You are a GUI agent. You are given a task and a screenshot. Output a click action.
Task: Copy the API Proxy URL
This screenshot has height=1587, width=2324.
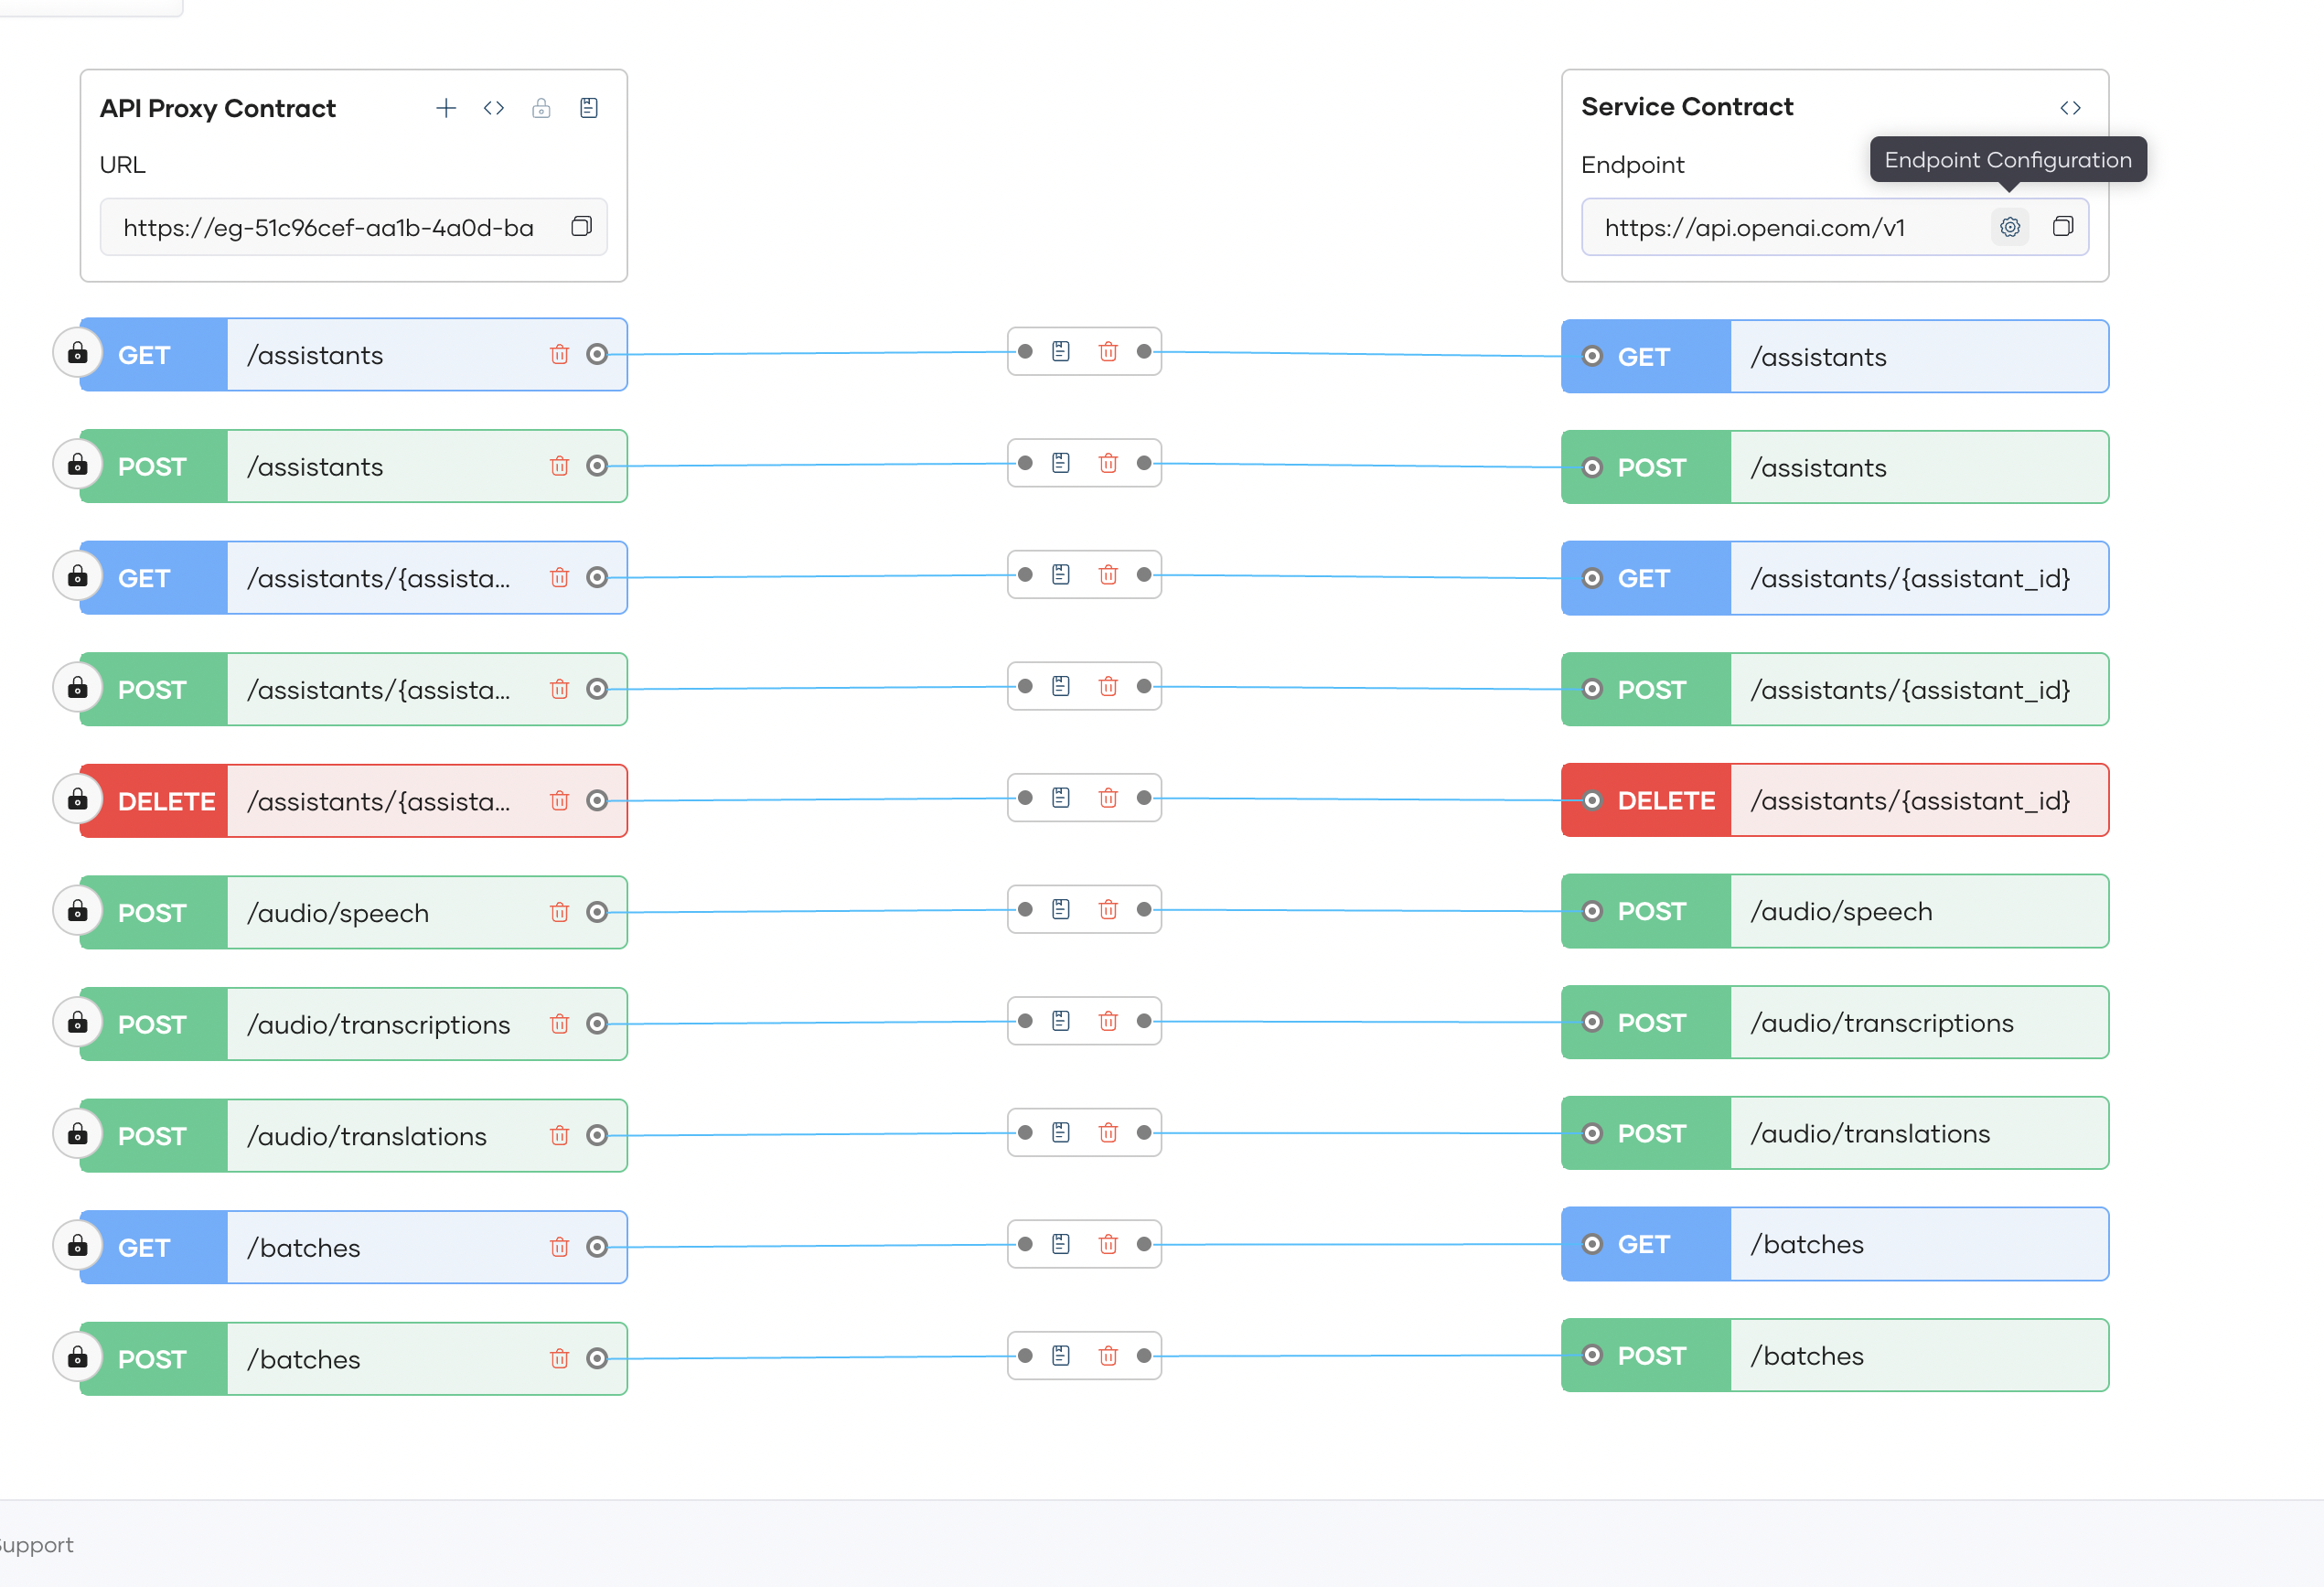click(x=581, y=227)
